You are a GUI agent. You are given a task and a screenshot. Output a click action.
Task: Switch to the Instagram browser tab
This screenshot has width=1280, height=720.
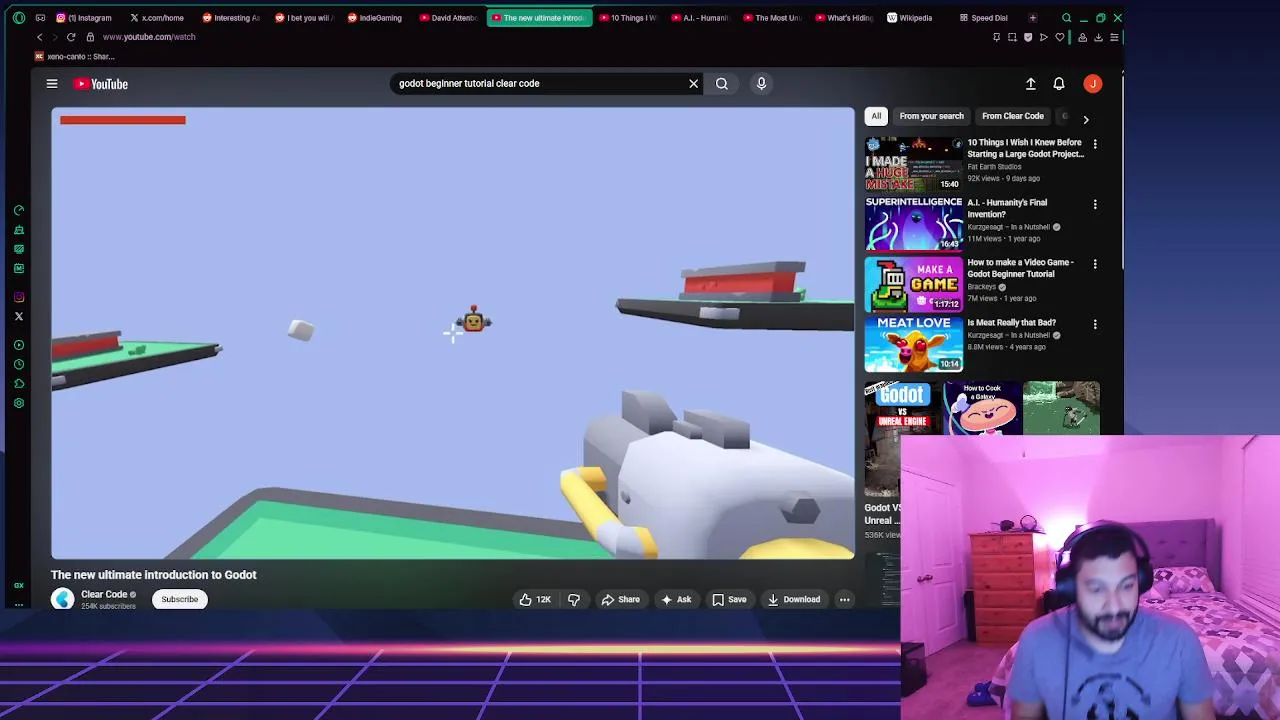(x=84, y=18)
